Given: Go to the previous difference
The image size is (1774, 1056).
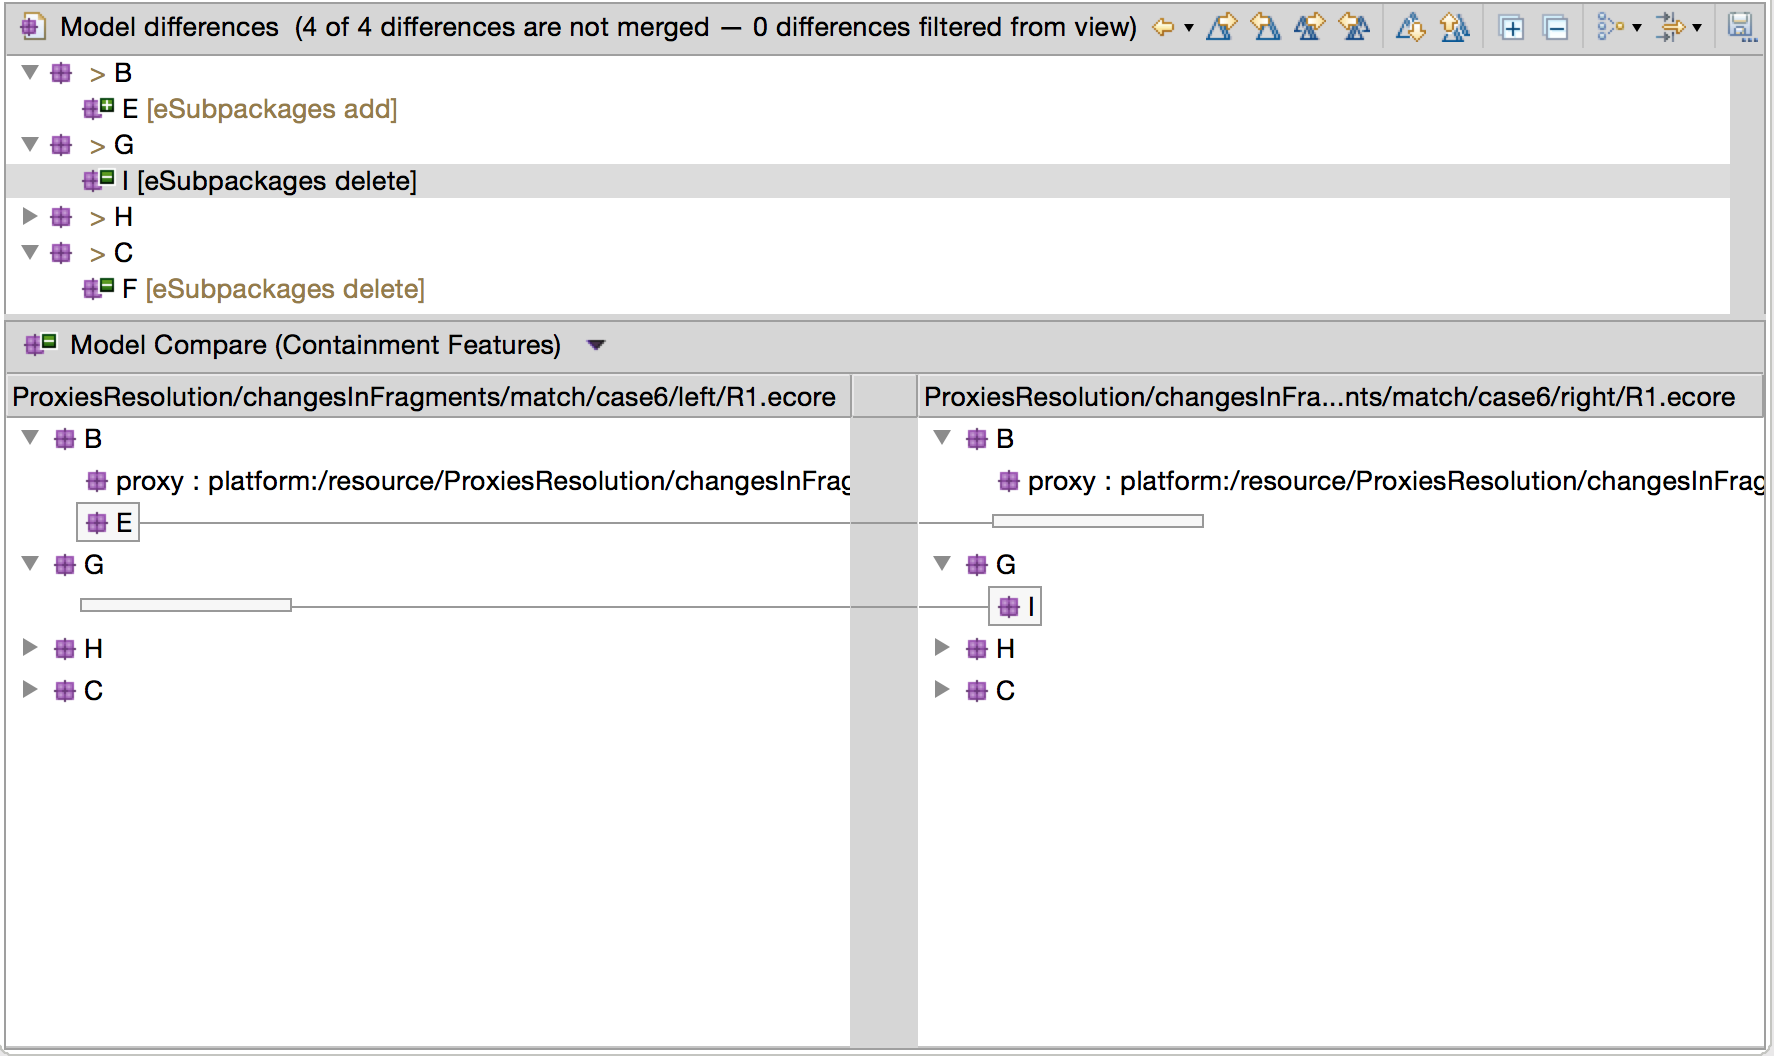Looking at the screenshot, I should point(1455,27).
